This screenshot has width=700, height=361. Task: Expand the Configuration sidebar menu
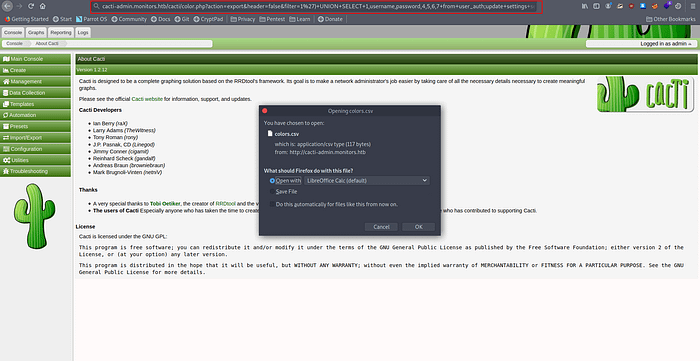coord(35,149)
